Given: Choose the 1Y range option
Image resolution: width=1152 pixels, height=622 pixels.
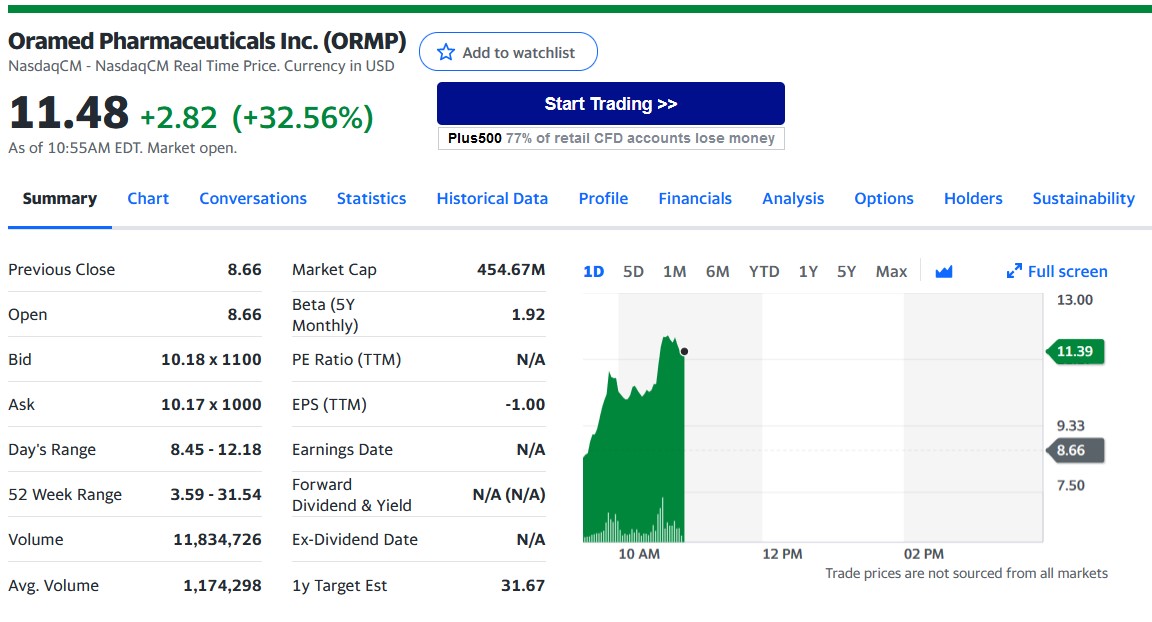Looking at the screenshot, I should (x=808, y=270).
